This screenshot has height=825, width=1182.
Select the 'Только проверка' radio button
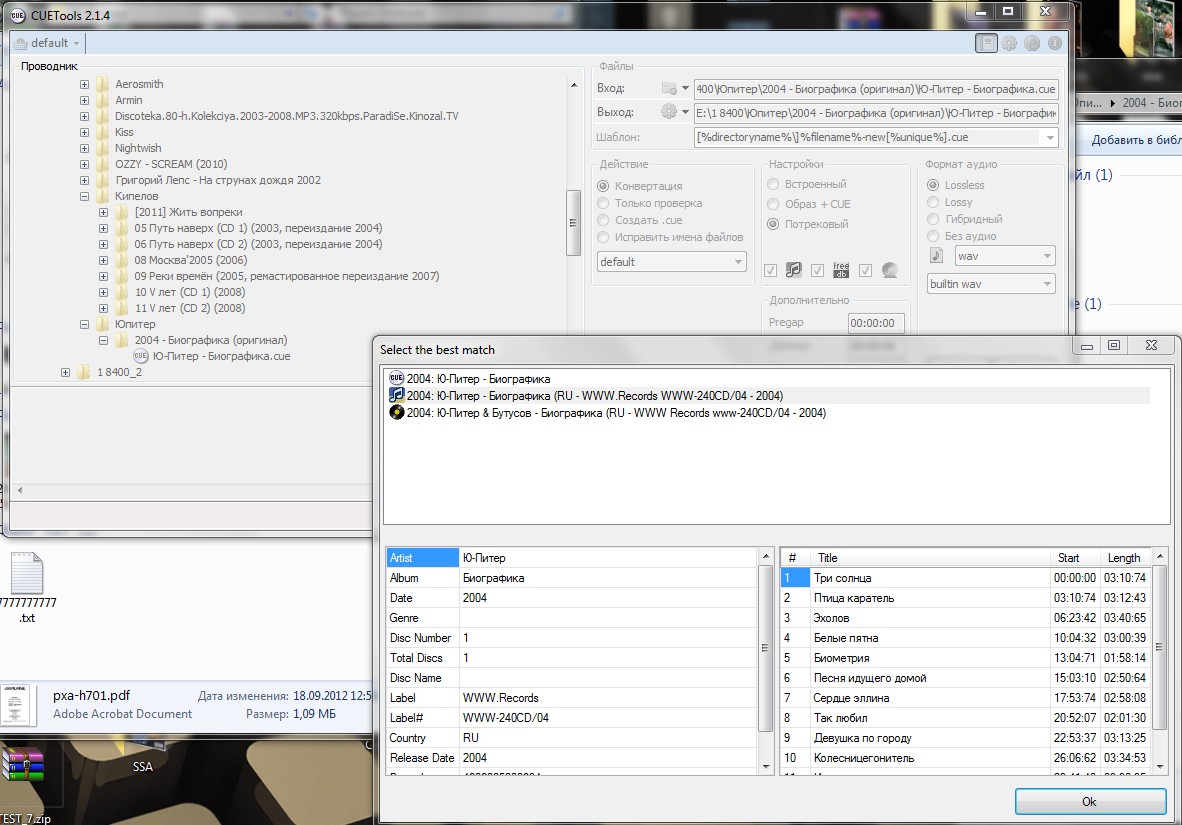point(603,203)
